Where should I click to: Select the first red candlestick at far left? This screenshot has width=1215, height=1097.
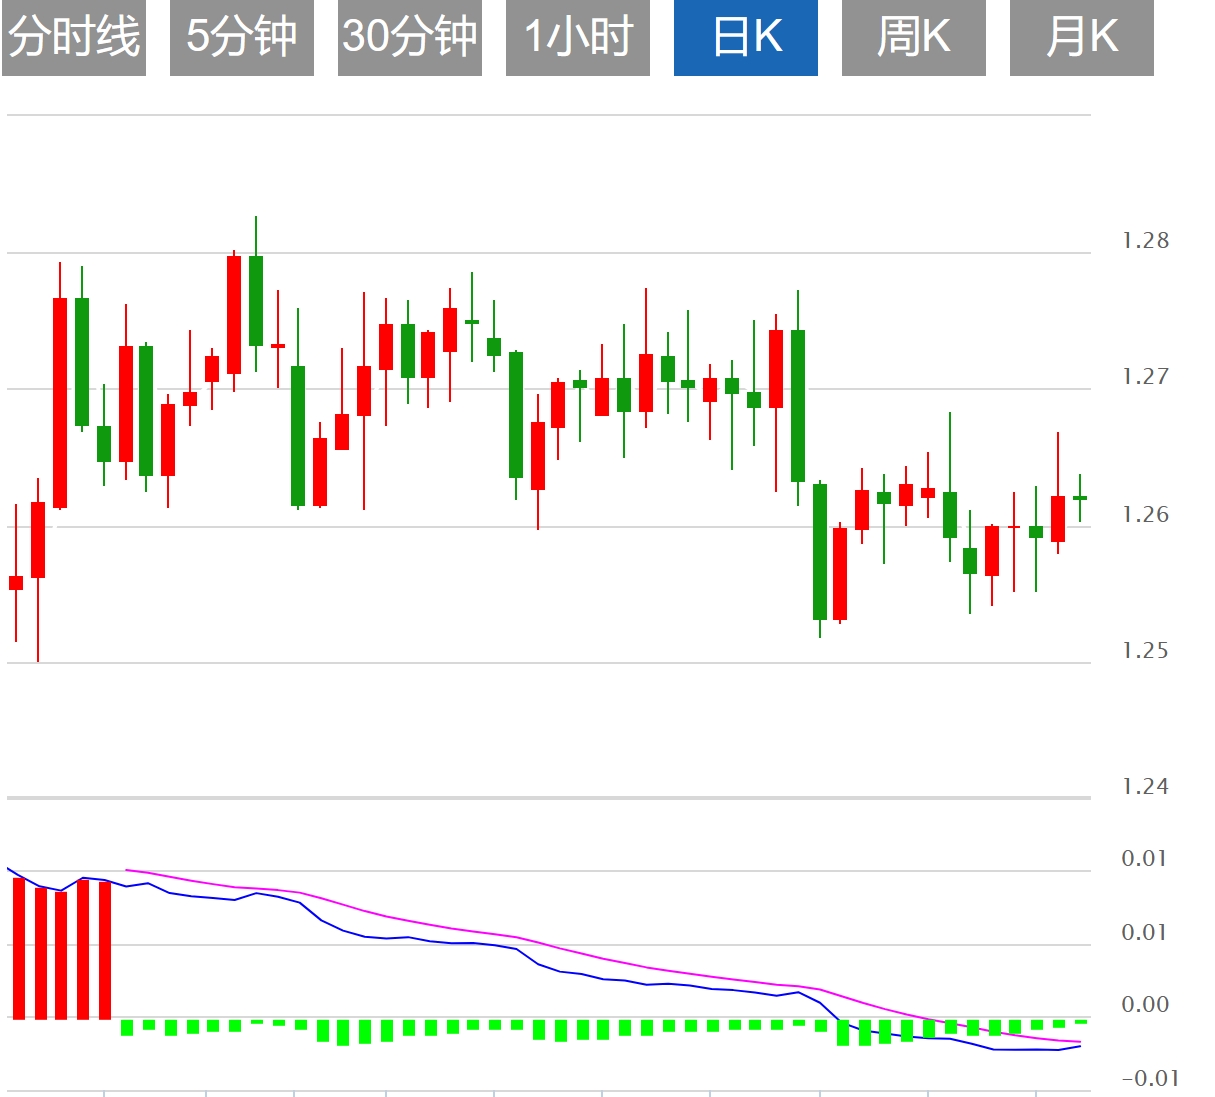tap(16, 582)
